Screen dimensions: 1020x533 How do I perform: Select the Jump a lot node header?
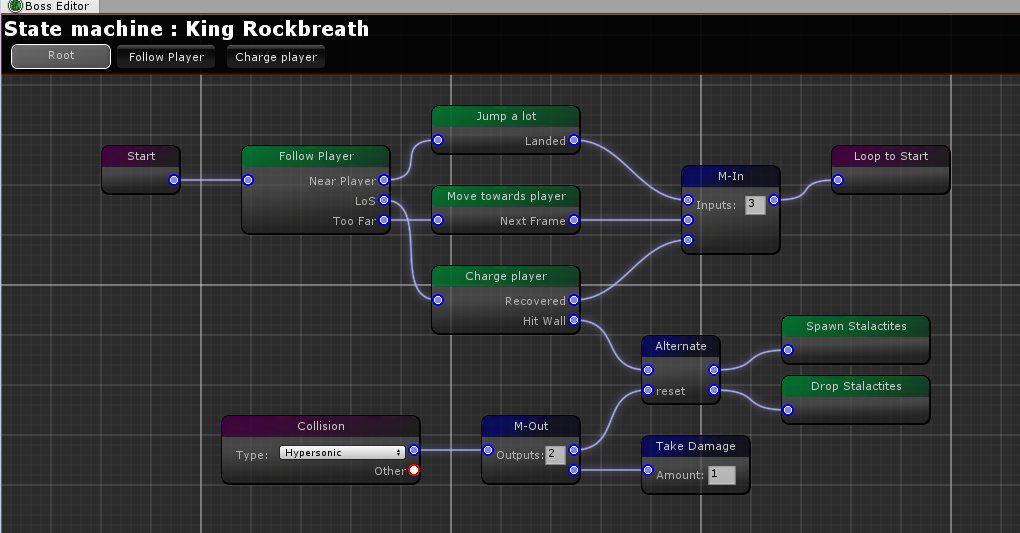coord(506,116)
